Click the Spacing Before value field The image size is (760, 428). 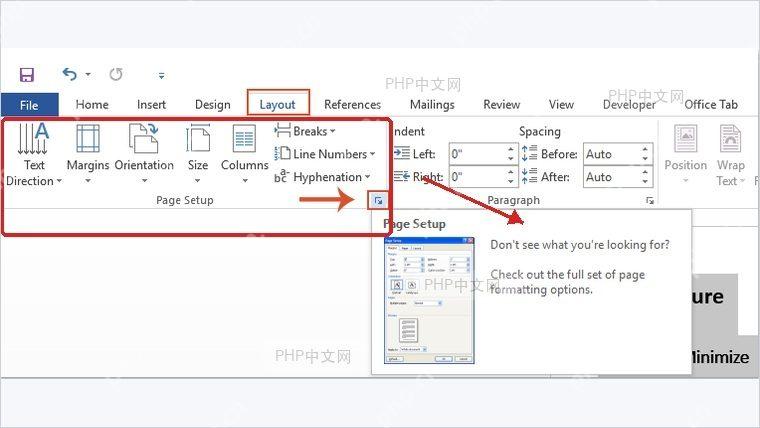click(612, 154)
